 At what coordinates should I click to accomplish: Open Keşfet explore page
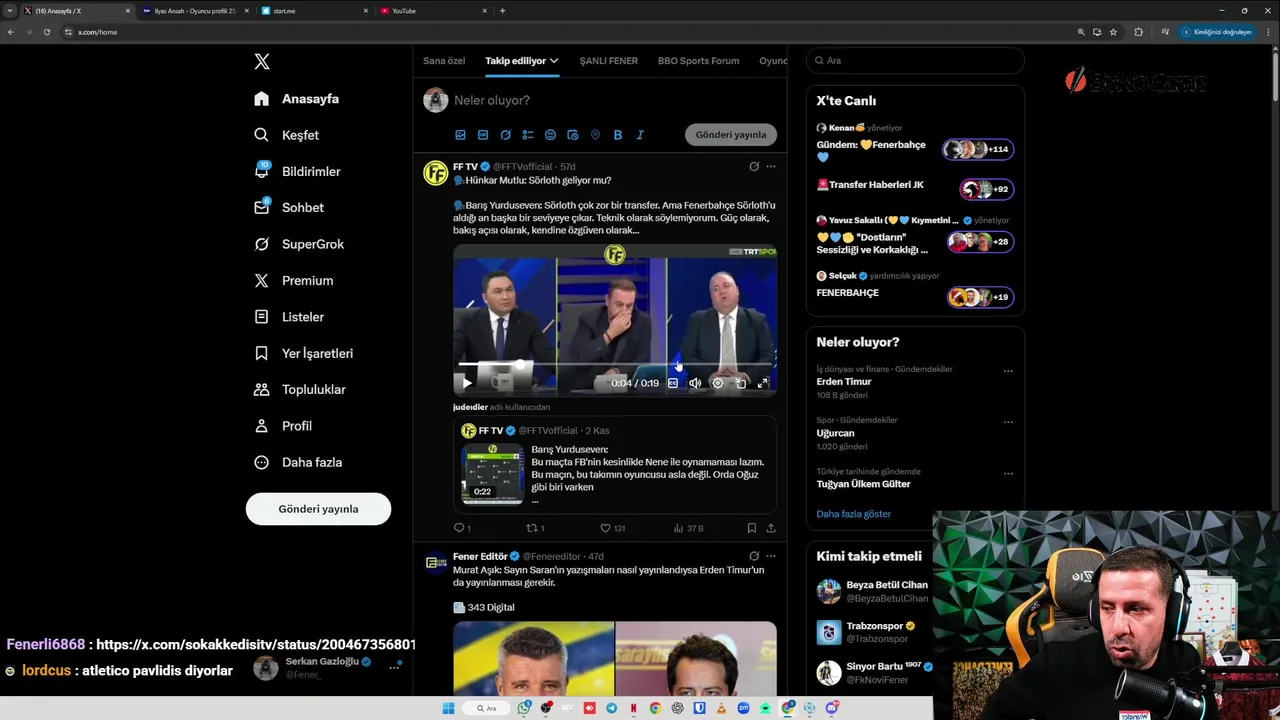286,135
